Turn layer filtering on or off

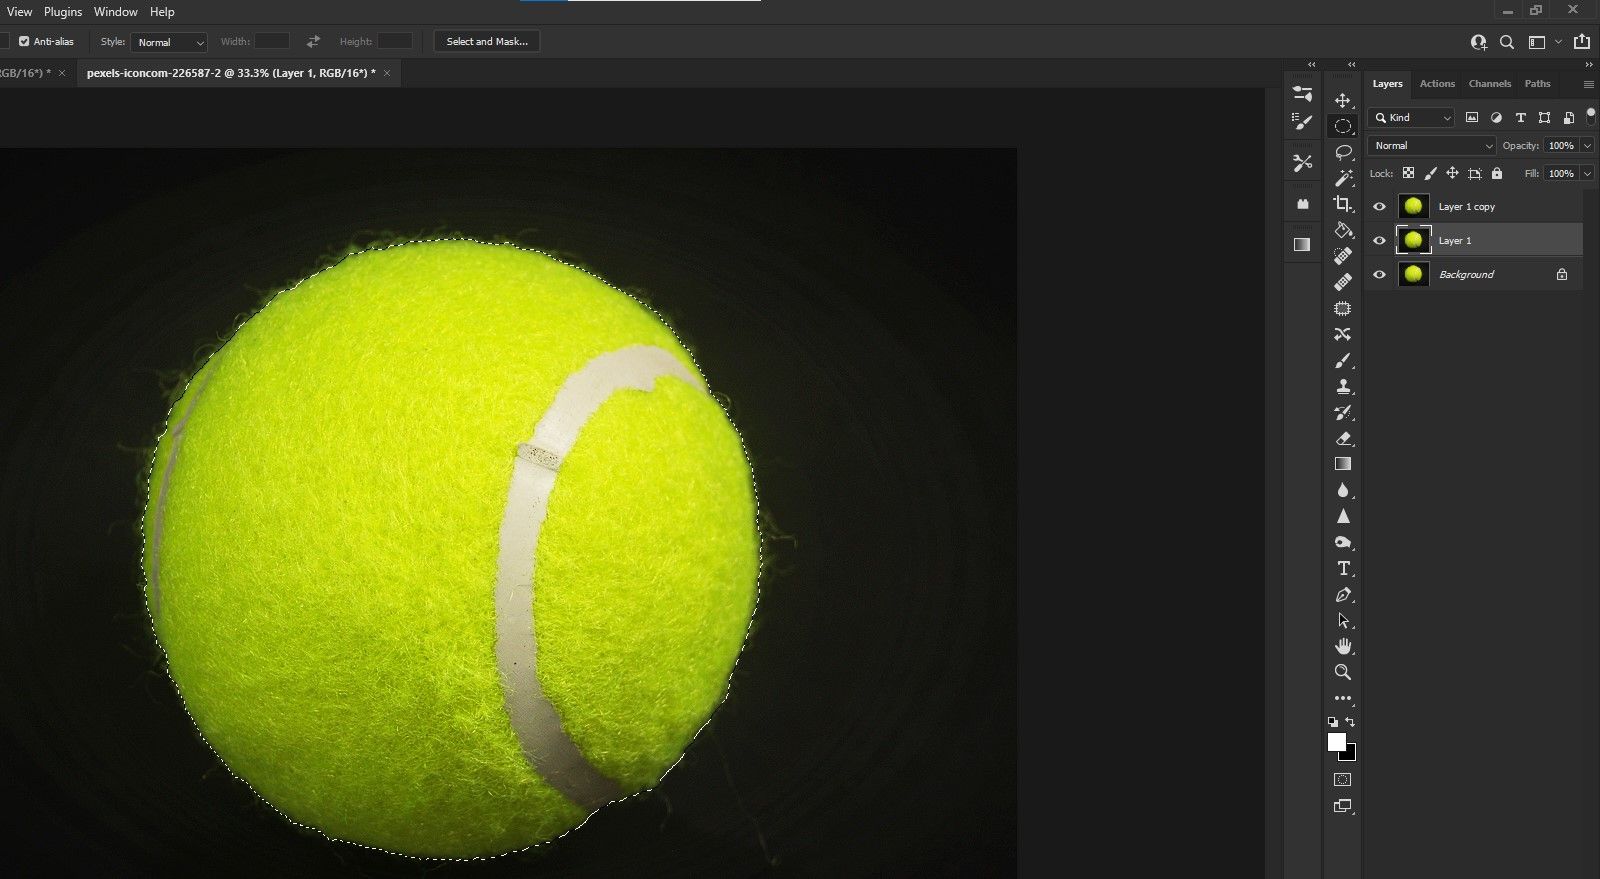[x=1591, y=115]
